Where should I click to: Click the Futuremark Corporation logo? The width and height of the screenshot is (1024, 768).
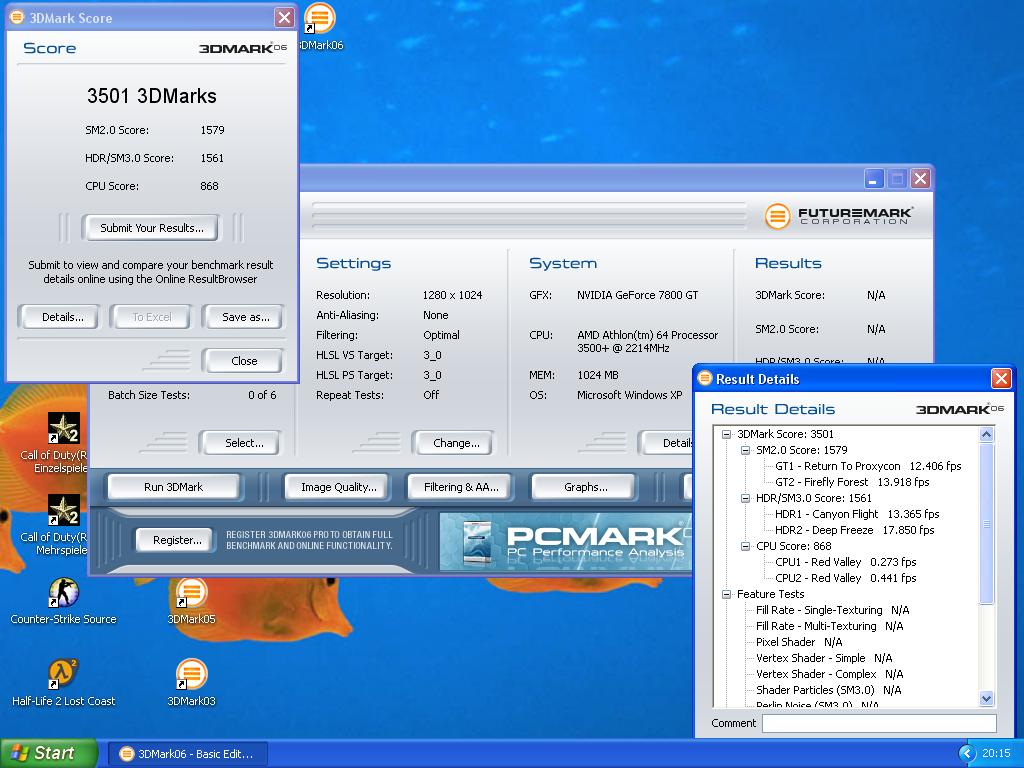coord(839,216)
